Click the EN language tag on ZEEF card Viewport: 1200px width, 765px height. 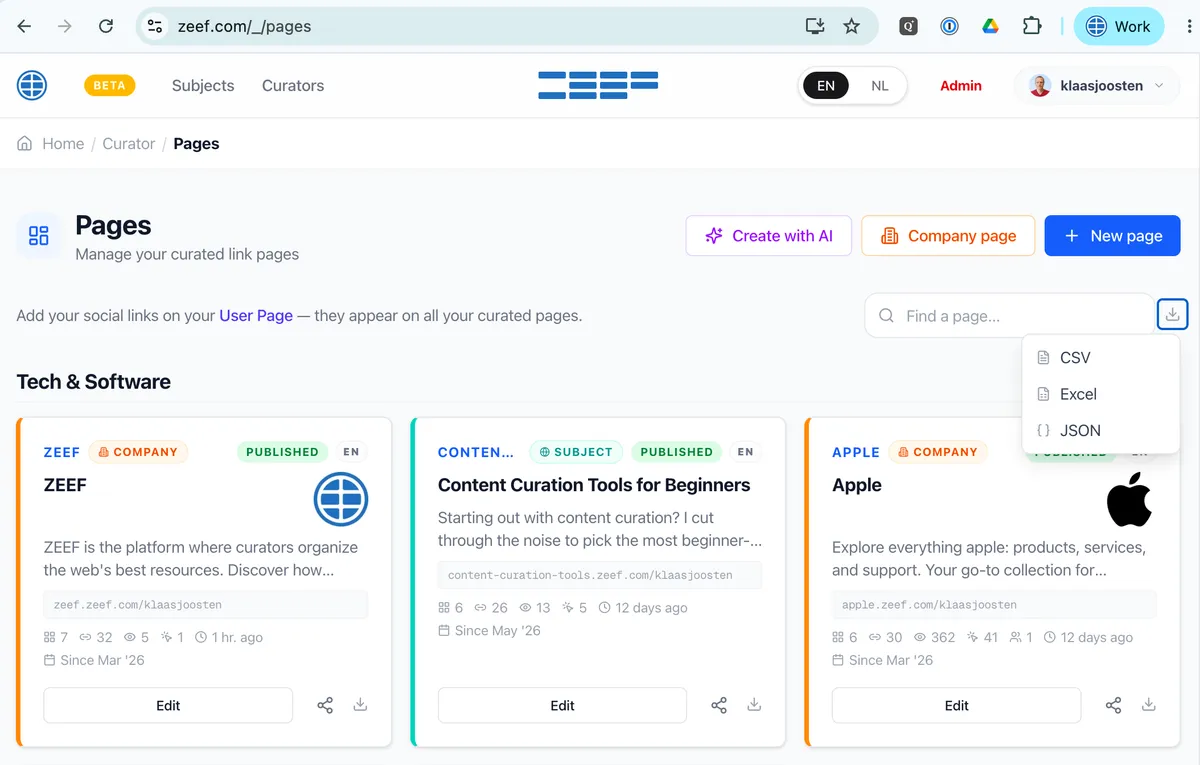(x=351, y=452)
